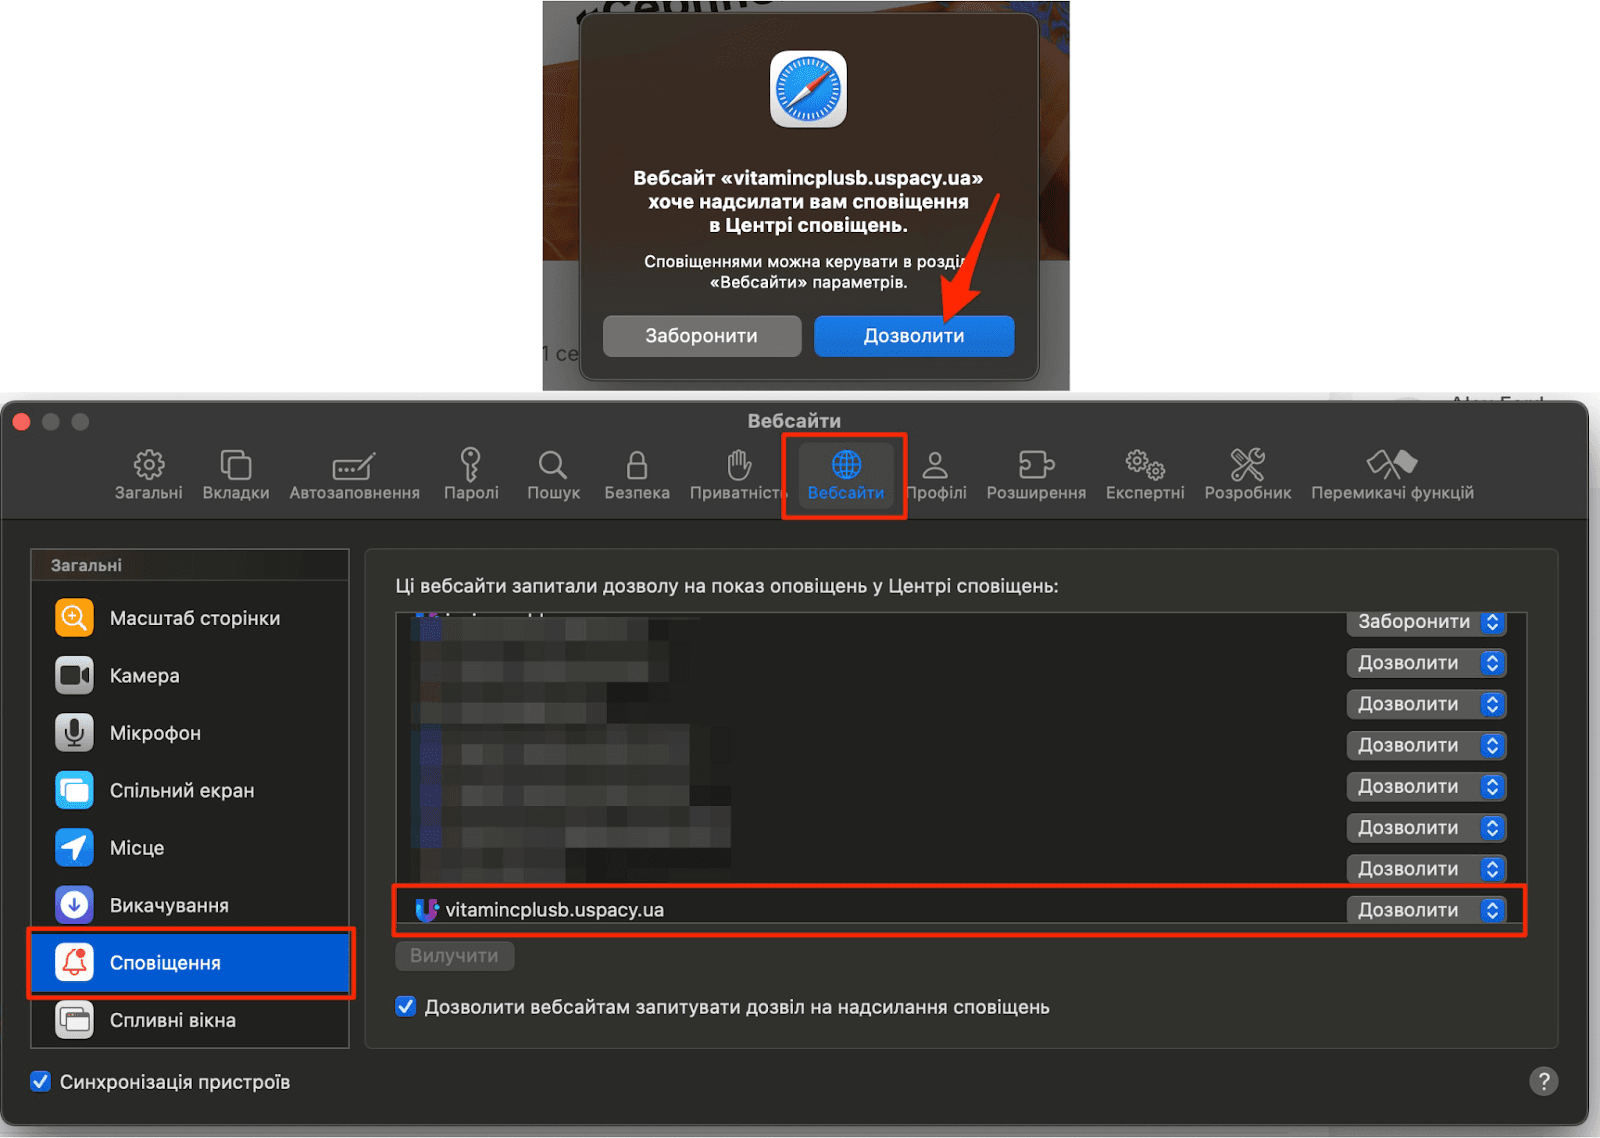Switch to the Вкладки tab
Screen dimensions: 1600x1138
236,474
